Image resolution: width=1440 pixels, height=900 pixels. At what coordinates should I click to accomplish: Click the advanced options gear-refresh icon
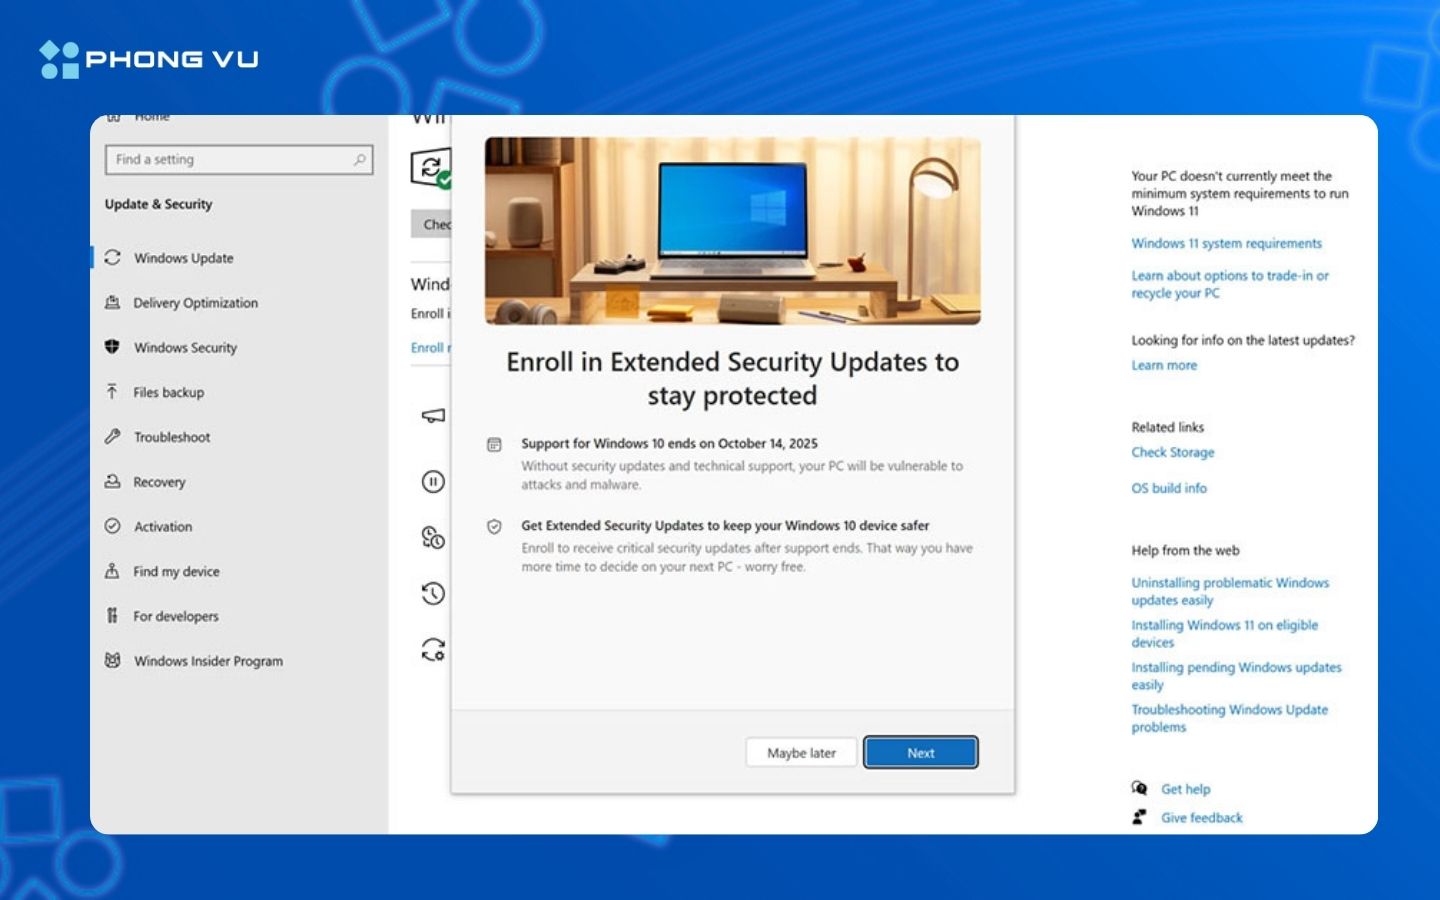pyautogui.click(x=433, y=650)
